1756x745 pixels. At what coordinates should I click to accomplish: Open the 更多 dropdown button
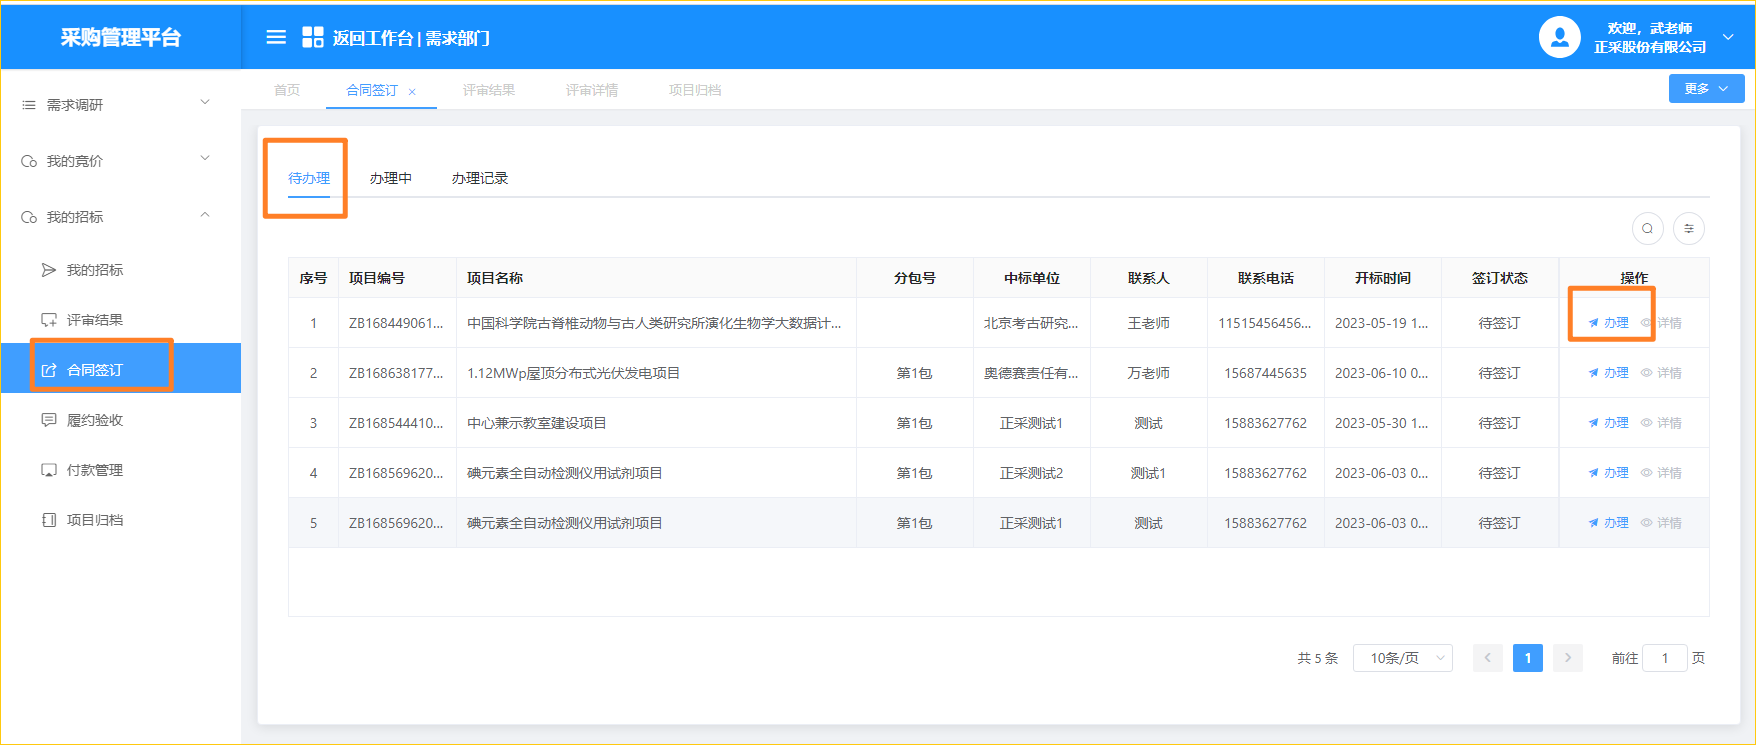1706,89
